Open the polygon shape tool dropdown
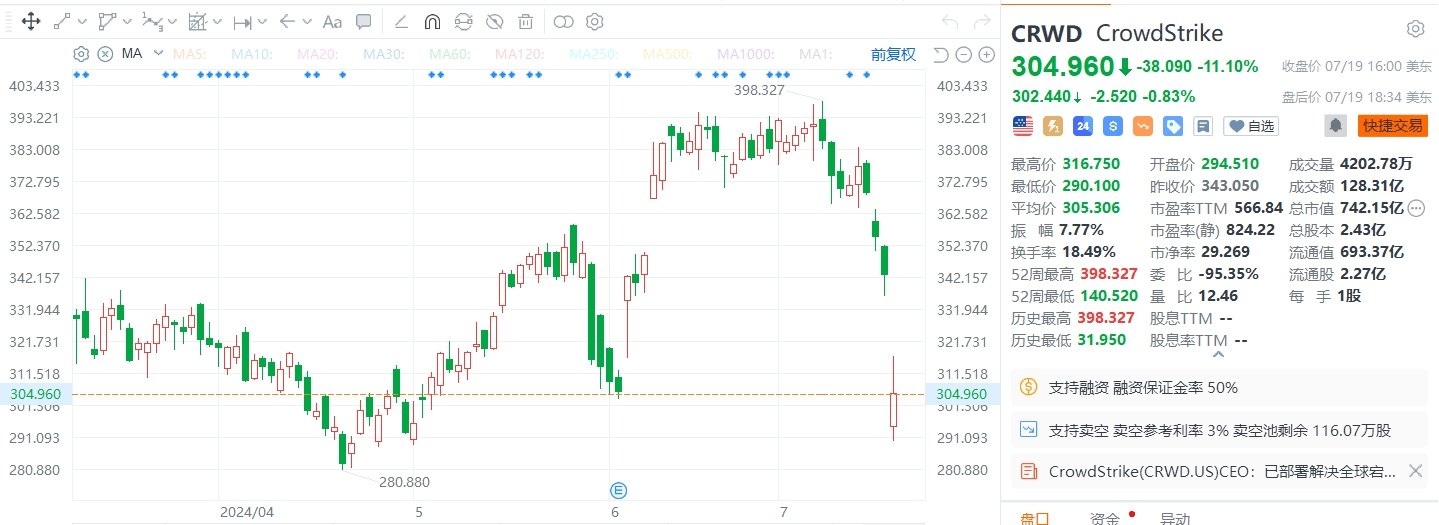This screenshot has height=525, width=1439. 127,21
